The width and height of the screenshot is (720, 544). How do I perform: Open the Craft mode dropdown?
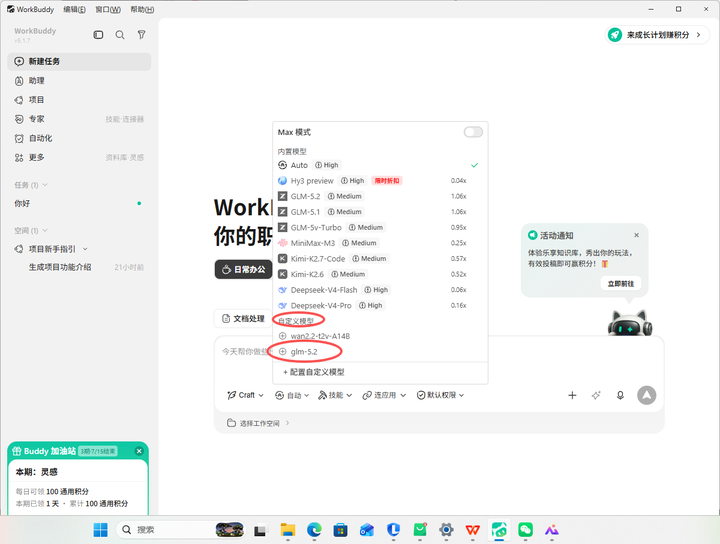coord(246,395)
